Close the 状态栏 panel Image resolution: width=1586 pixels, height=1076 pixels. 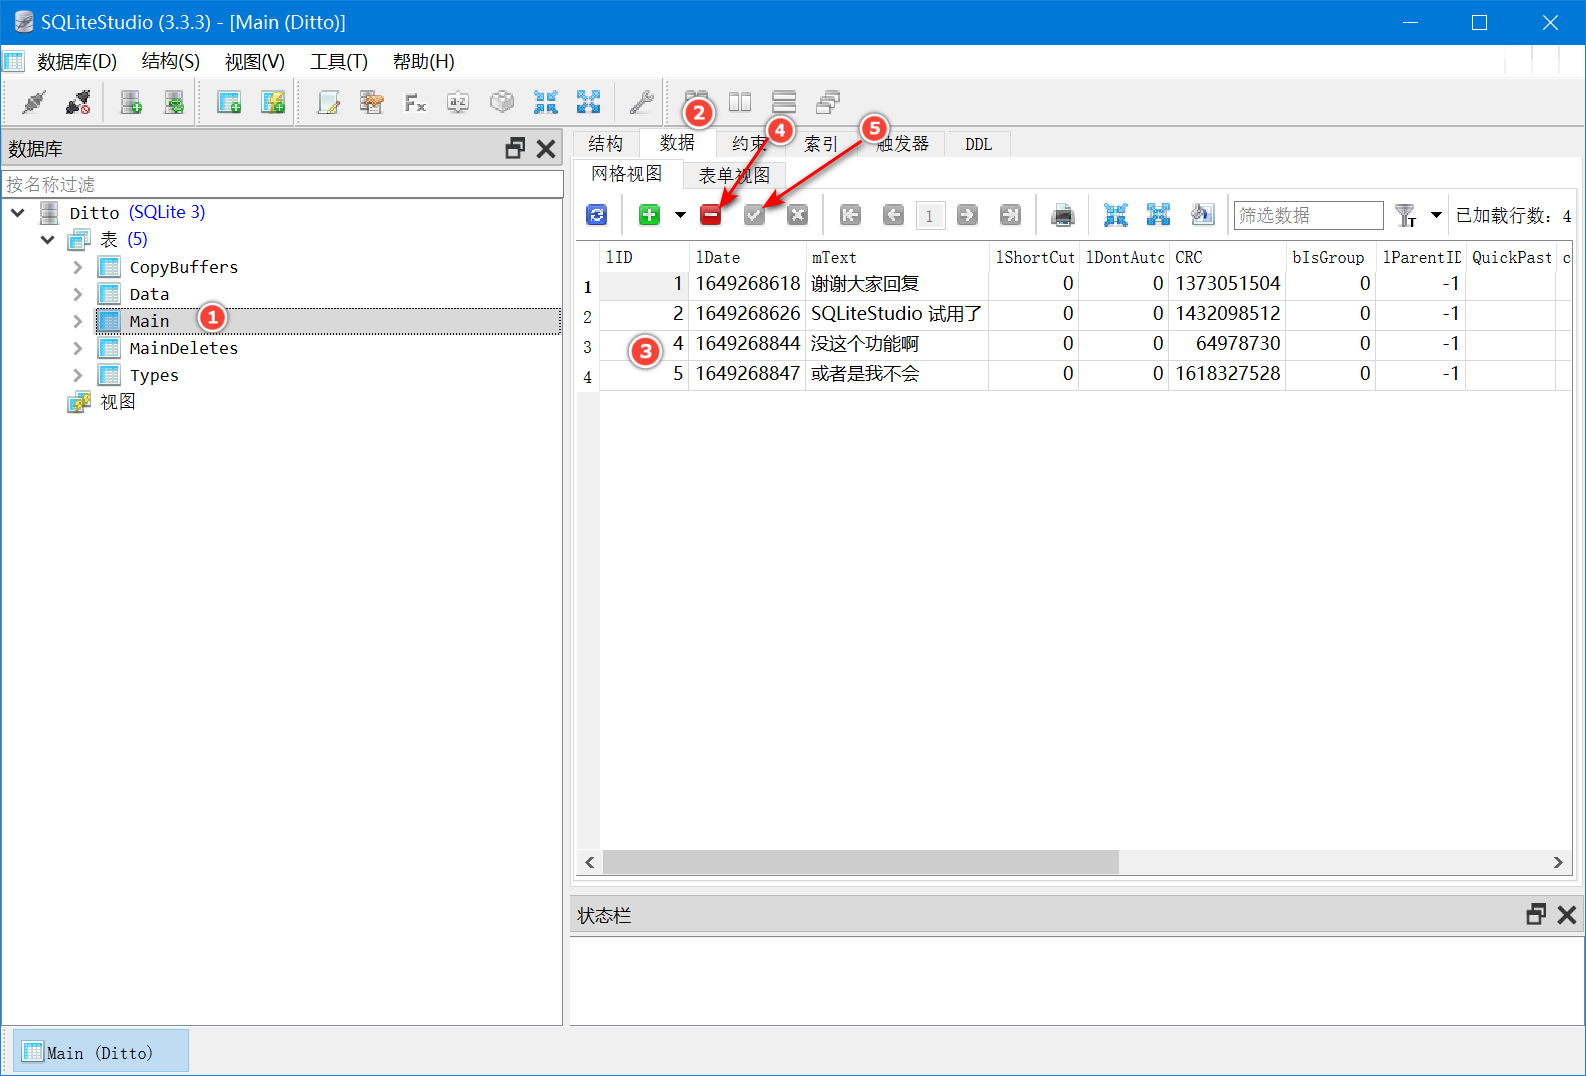point(1566,915)
